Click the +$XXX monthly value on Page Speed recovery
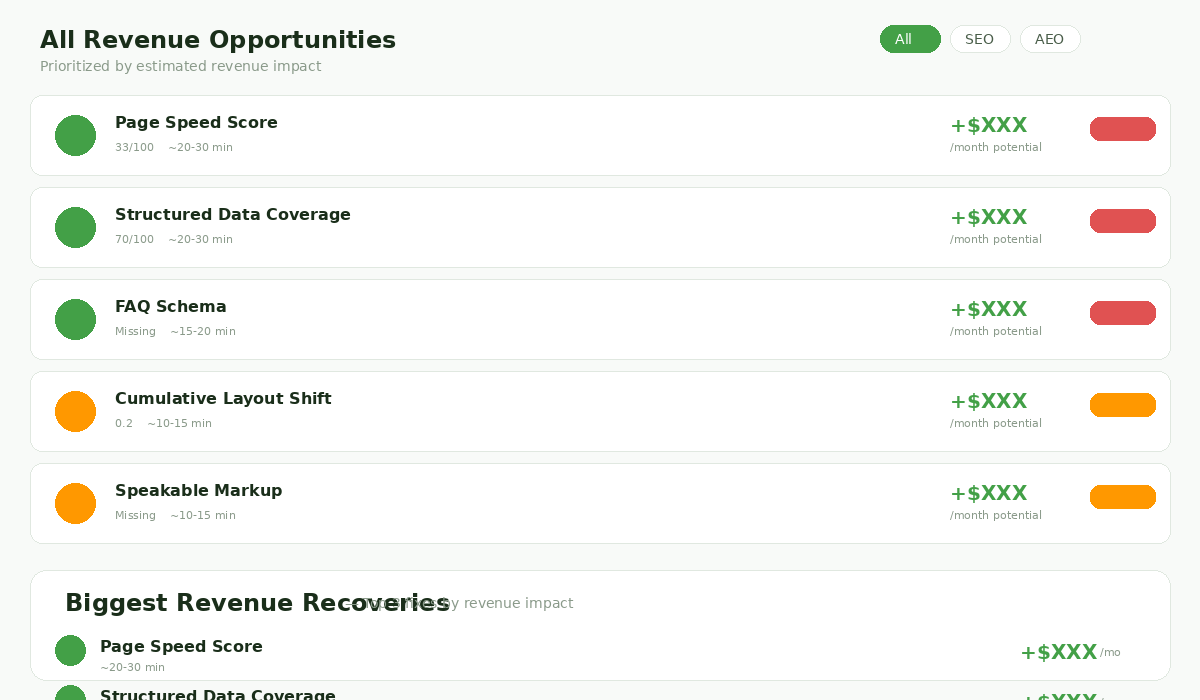 tap(1058, 651)
